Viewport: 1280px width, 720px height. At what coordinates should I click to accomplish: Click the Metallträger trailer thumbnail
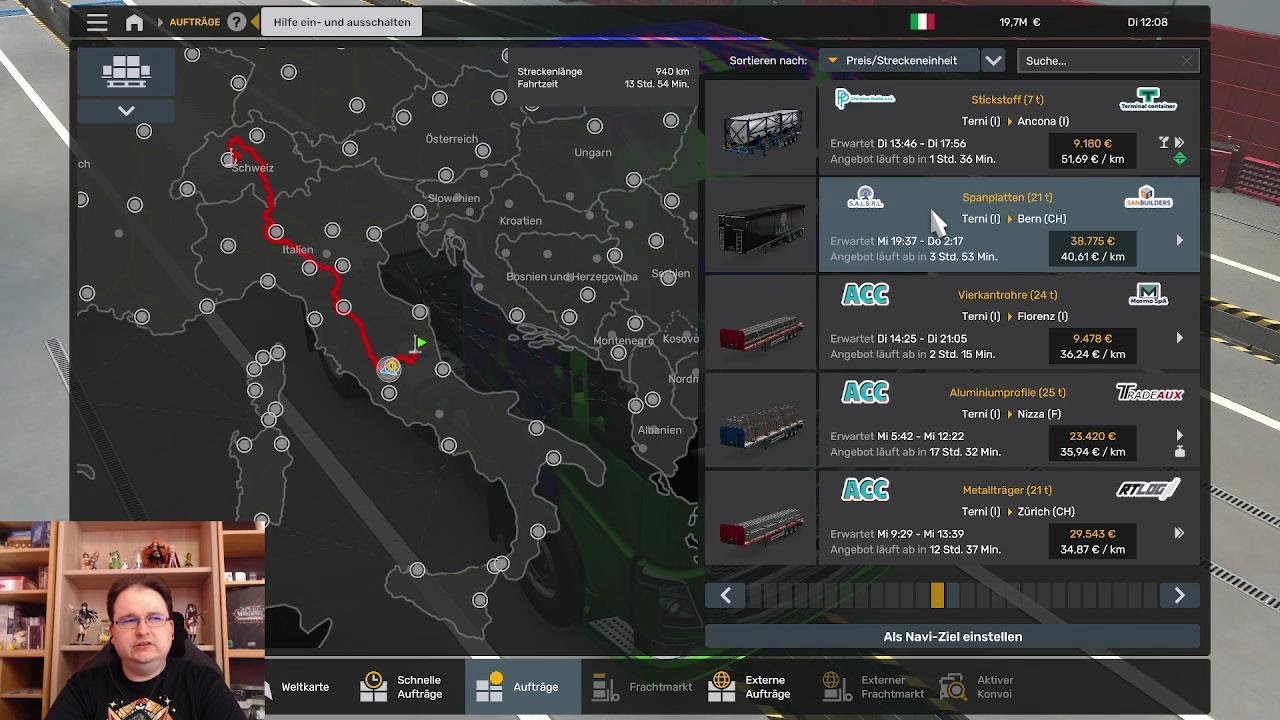coord(762,518)
